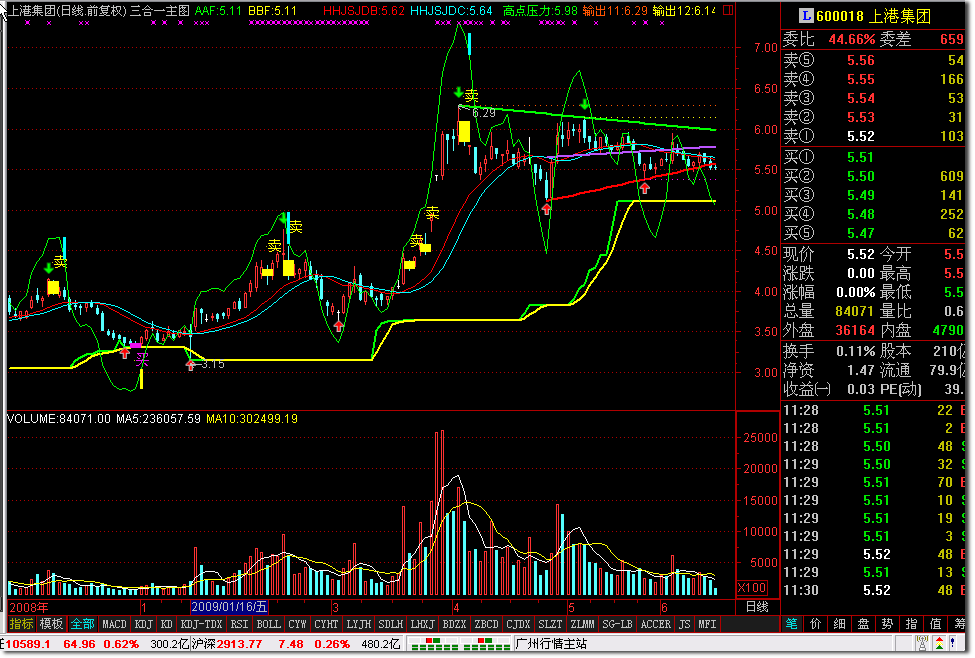The height and width of the screenshot is (658, 975).
Task: Select the 指 tab in right panel
Action: 911,624
